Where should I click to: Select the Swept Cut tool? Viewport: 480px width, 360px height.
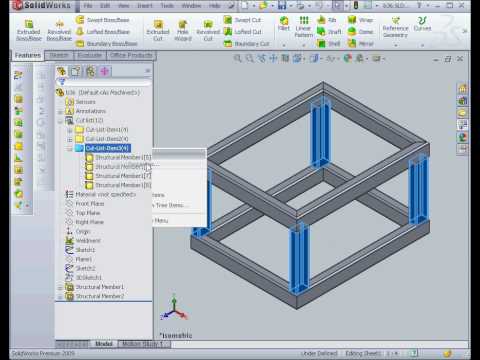pyautogui.click(x=243, y=20)
